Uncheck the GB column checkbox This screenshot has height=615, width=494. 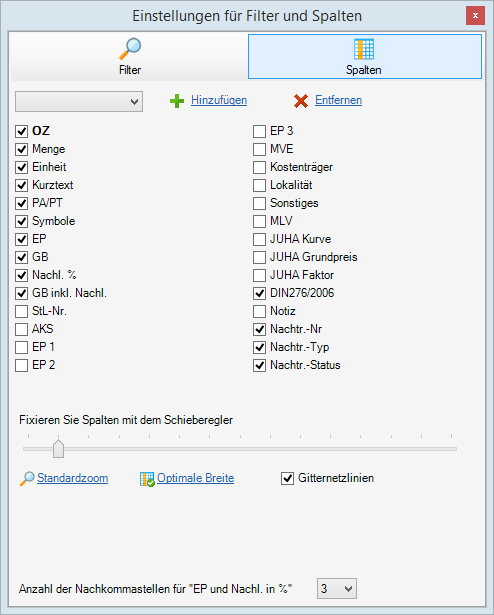pyautogui.click(x=22, y=257)
